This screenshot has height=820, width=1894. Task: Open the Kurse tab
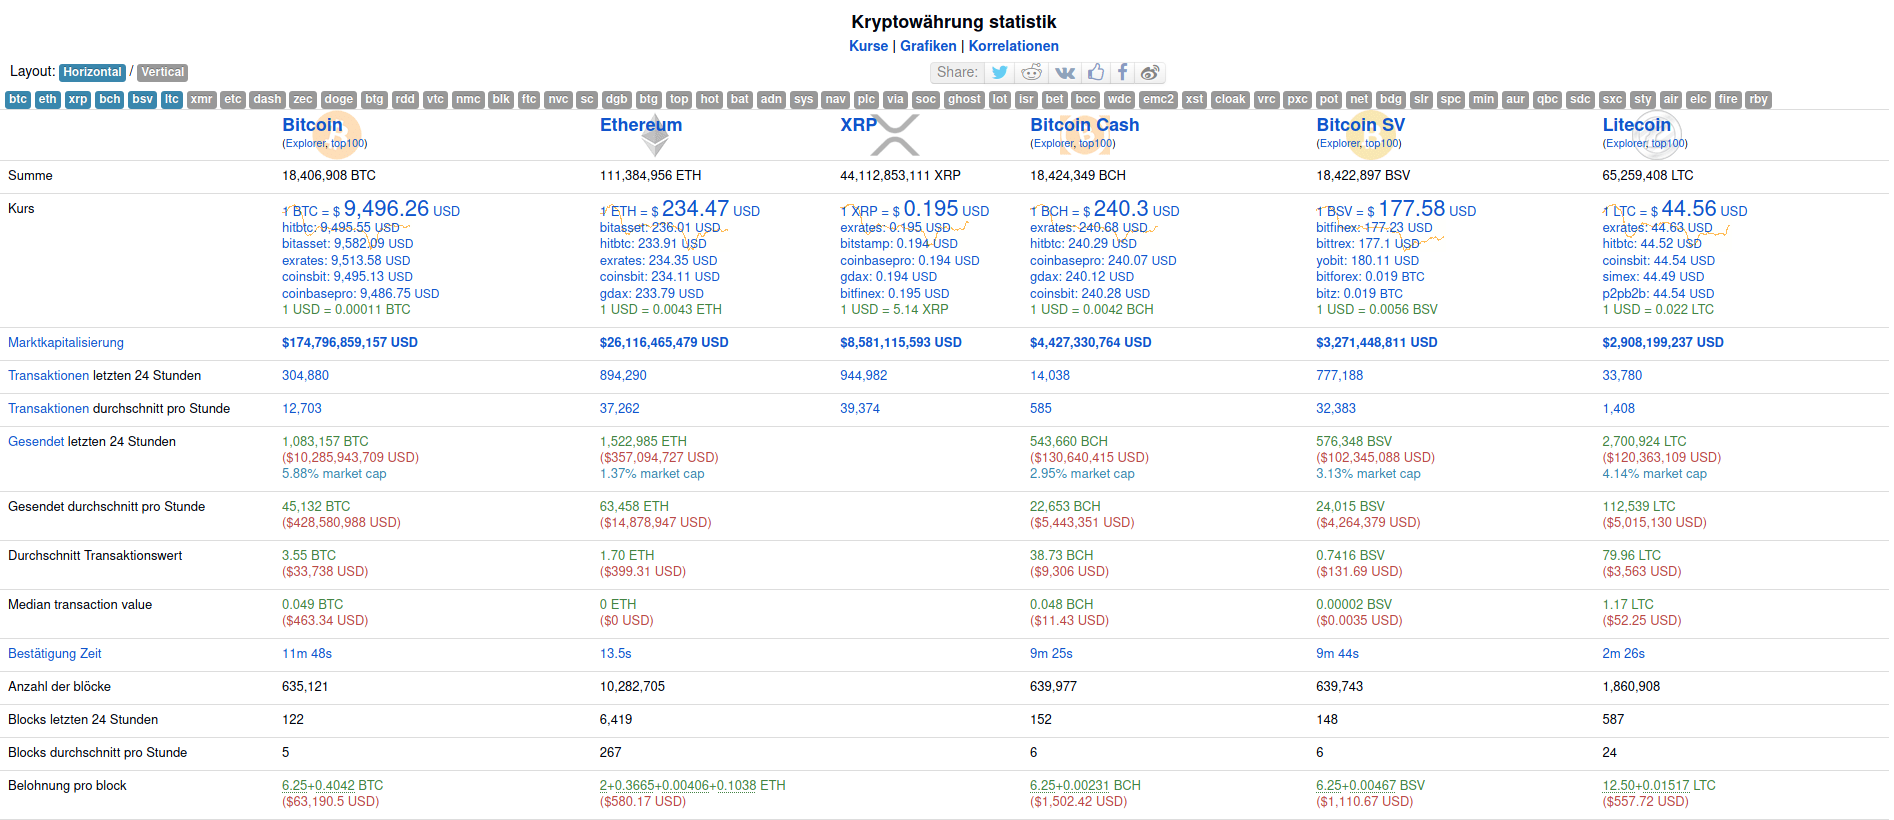pyautogui.click(x=868, y=46)
